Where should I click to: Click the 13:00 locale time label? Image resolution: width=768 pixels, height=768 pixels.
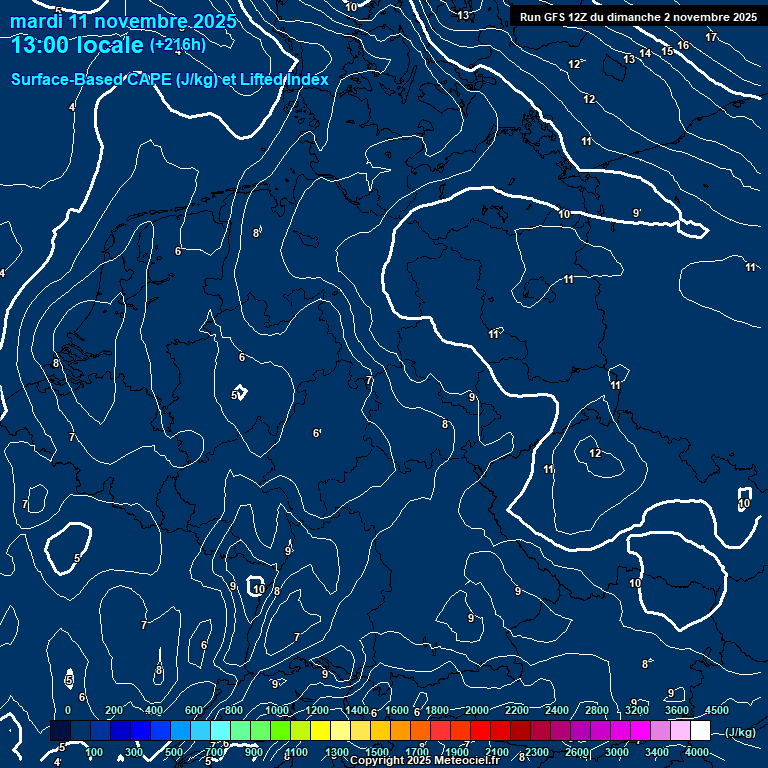tap(78, 45)
